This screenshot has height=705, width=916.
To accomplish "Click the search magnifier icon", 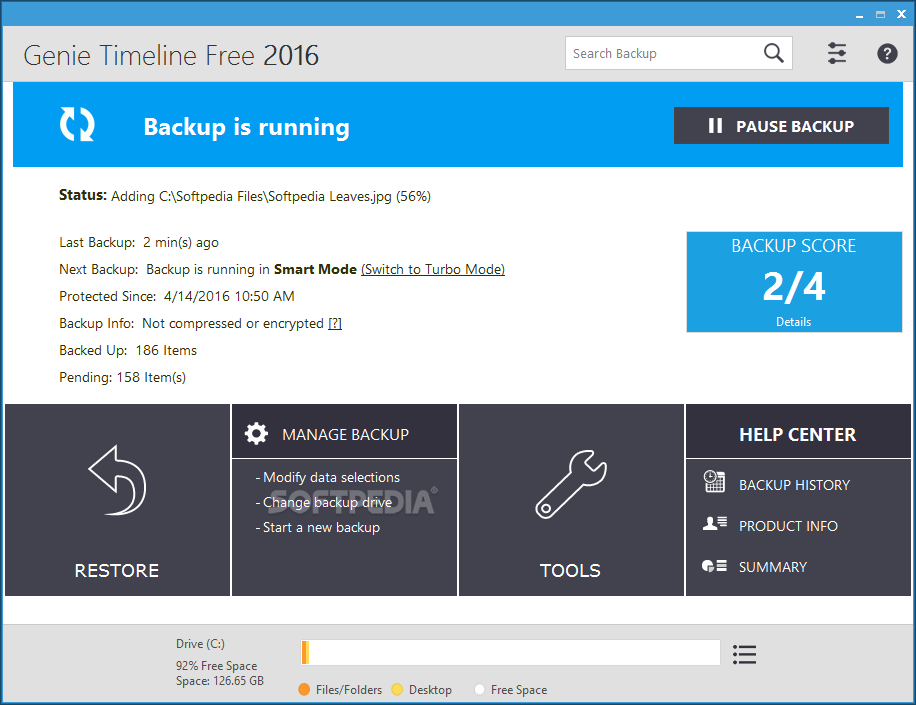I will click(x=773, y=53).
